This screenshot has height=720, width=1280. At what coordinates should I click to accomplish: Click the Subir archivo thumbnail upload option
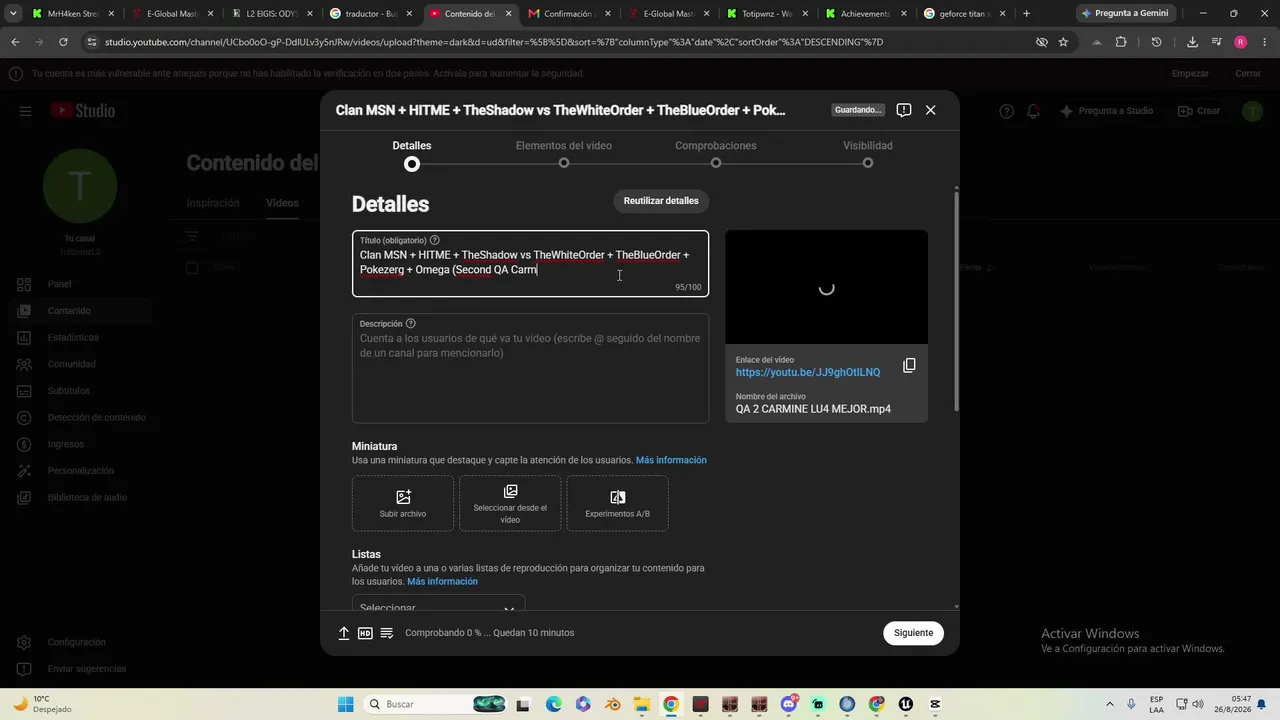403,503
